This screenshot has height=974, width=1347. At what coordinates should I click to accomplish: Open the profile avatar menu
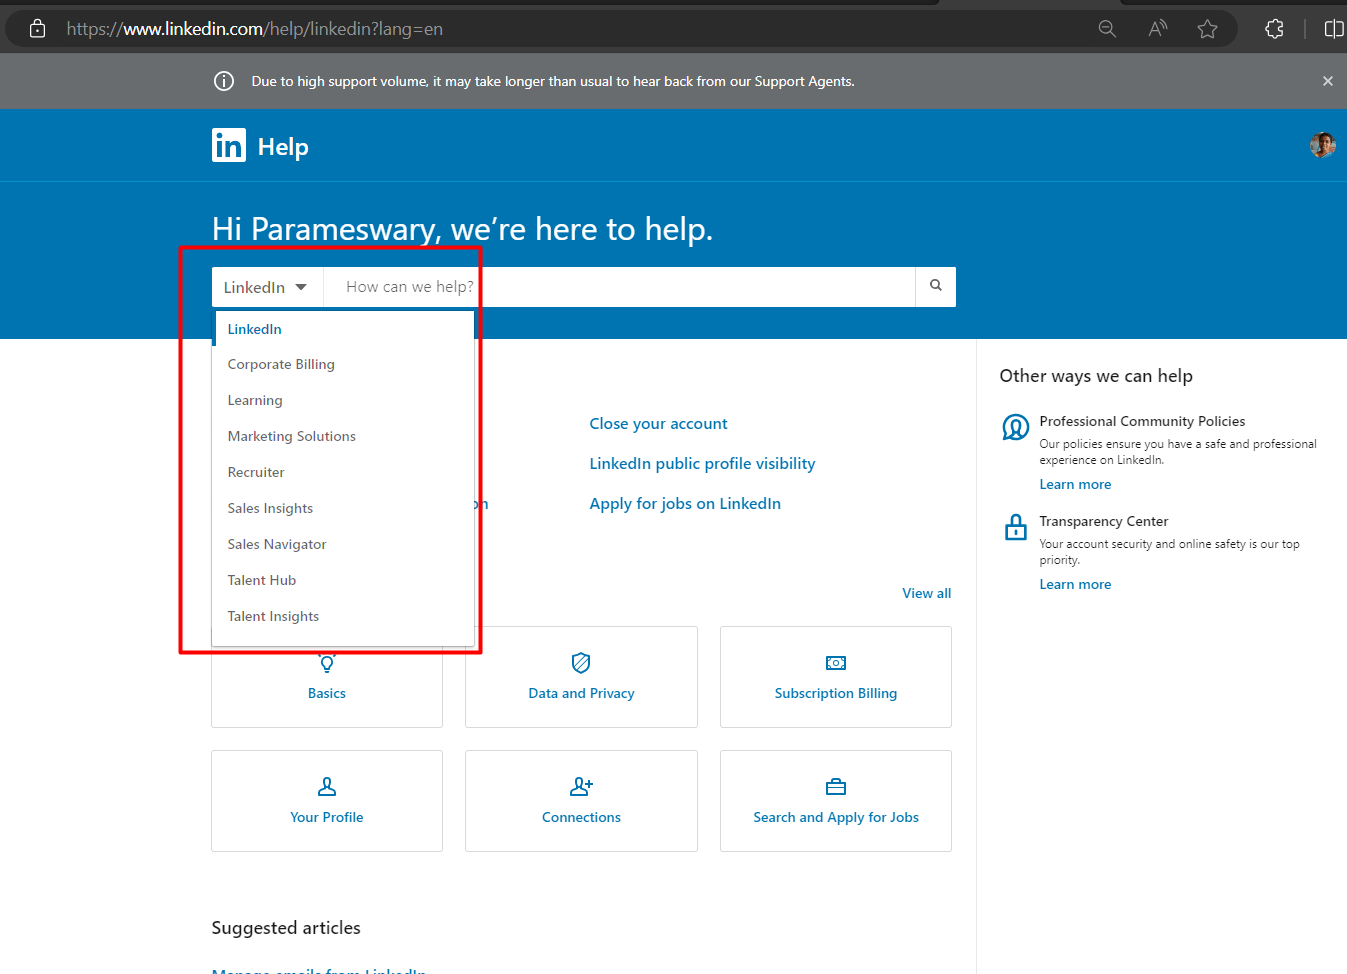[x=1322, y=145]
